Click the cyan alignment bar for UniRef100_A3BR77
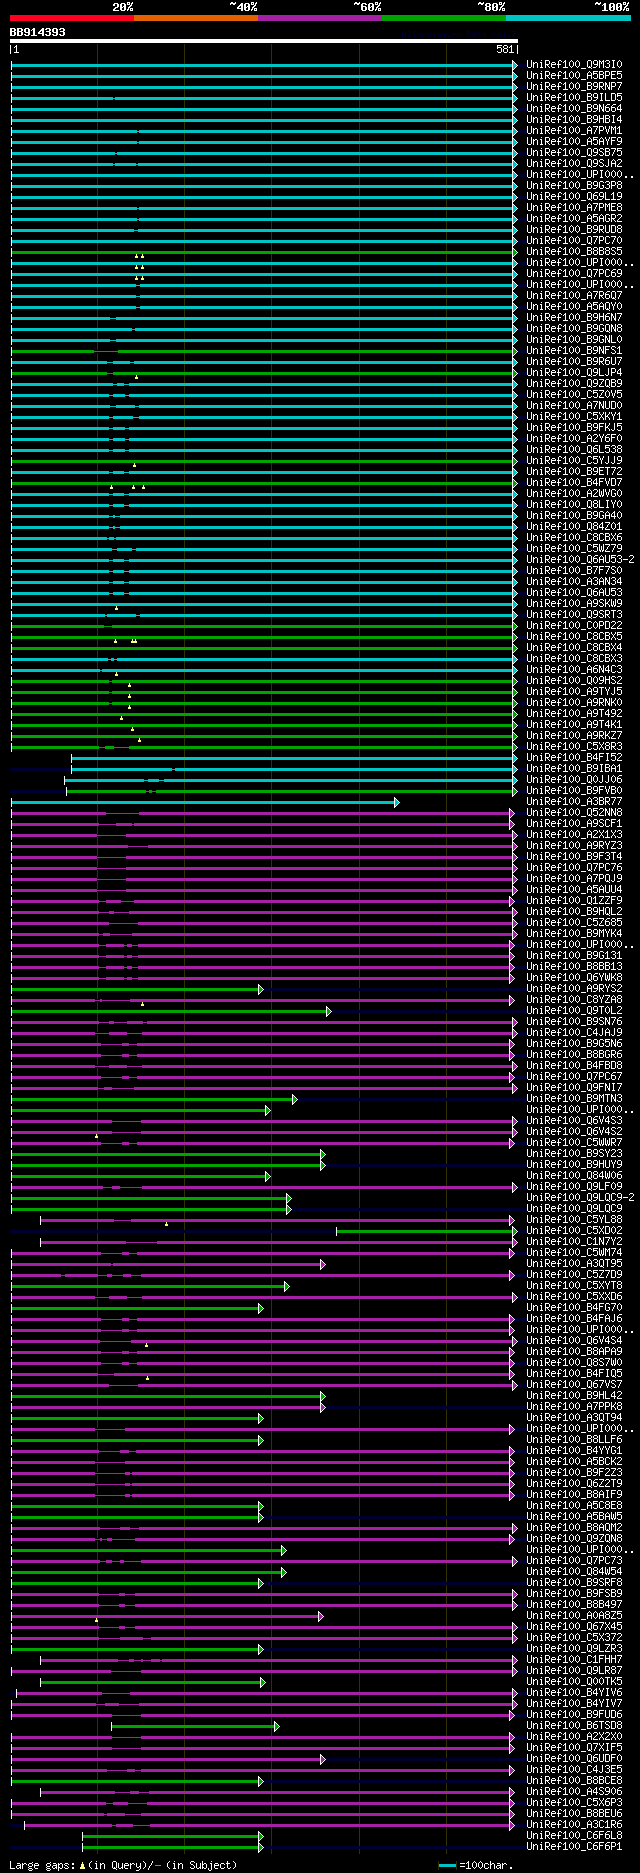This screenshot has width=640, height=1873. [x=205, y=802]
